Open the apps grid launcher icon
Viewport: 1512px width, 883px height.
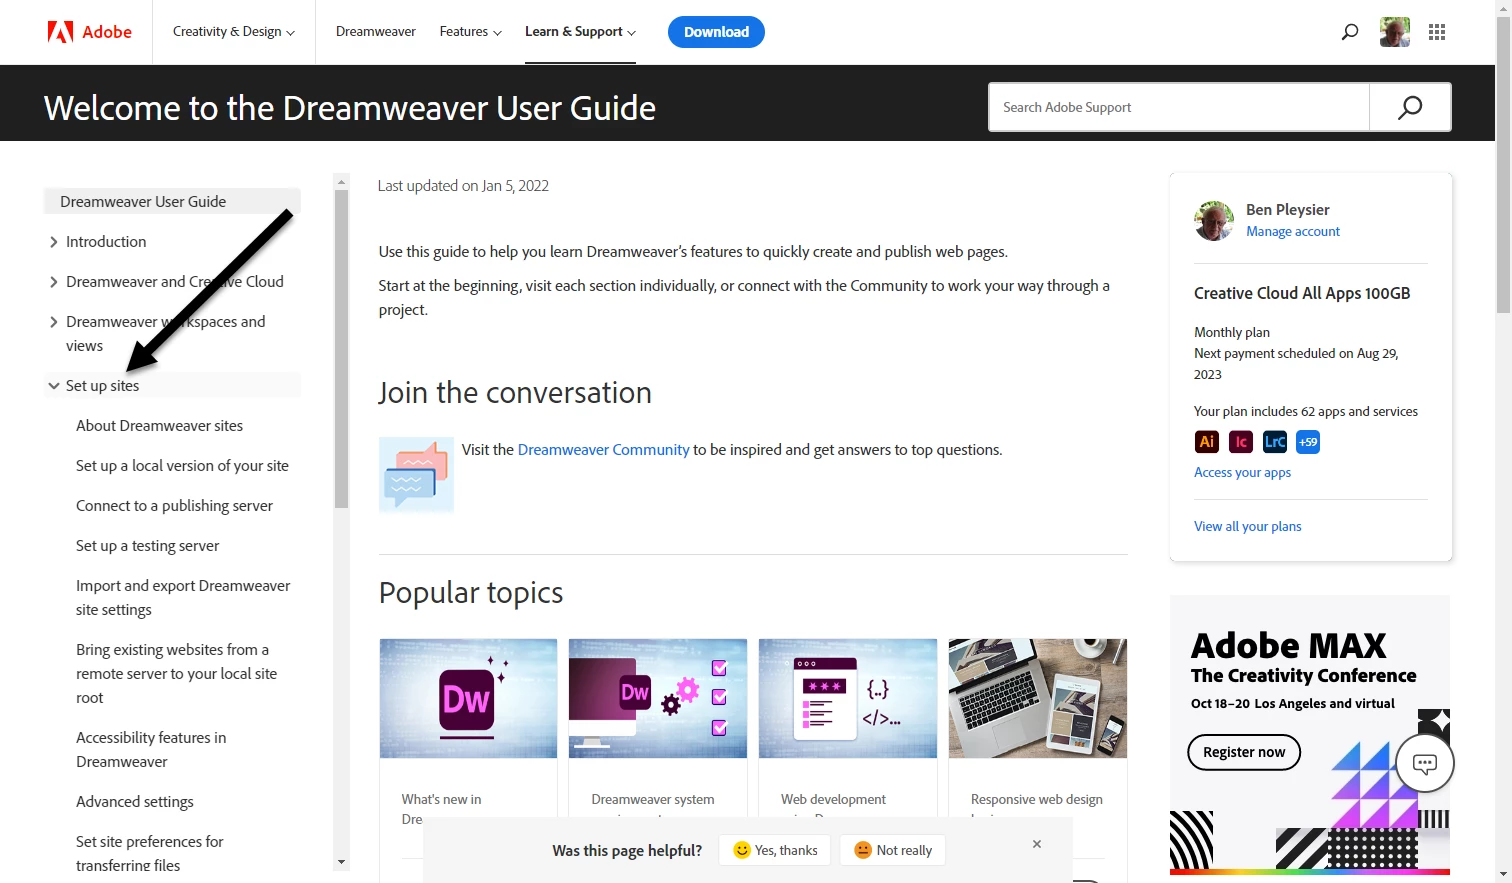pos(1437,32)
